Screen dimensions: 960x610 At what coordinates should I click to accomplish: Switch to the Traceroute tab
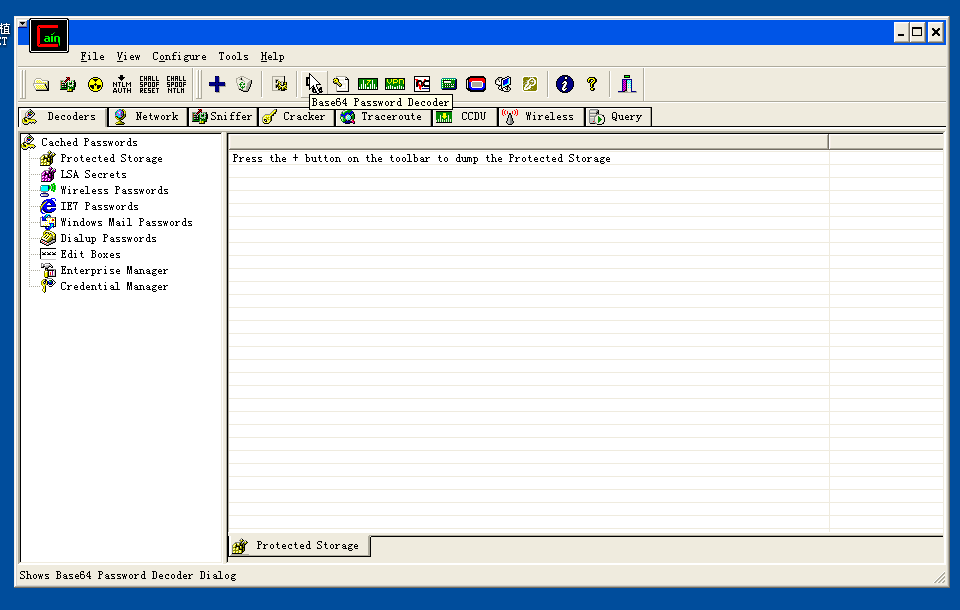tap(383, 116)
